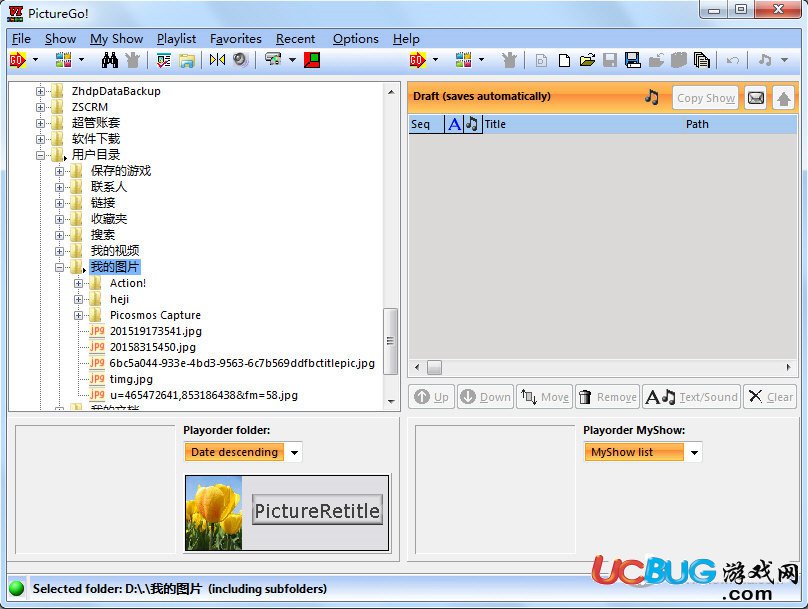Expand the Action! folder node
The width and height of the screenshot is (808, 609).
tap(78, 283)
